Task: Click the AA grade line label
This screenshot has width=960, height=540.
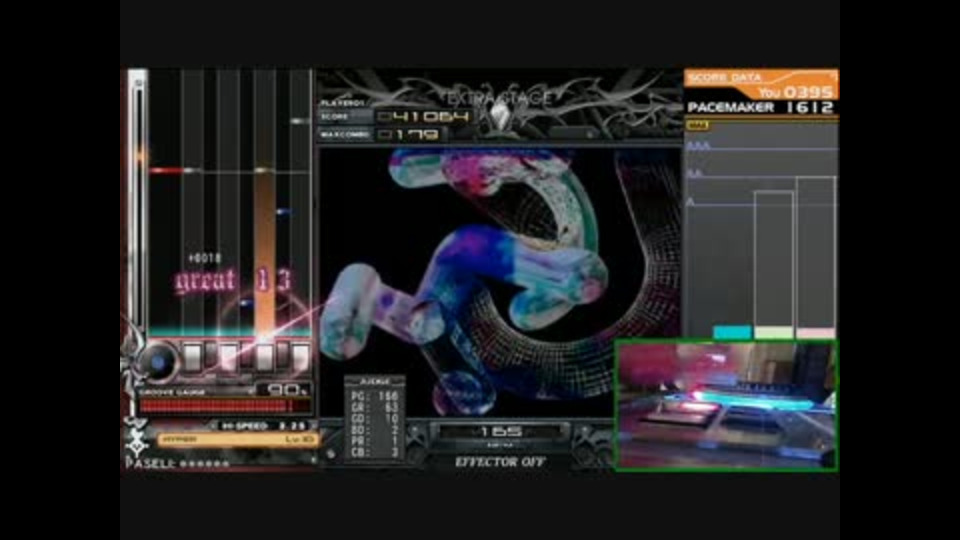Action: (x=694, y=174)
